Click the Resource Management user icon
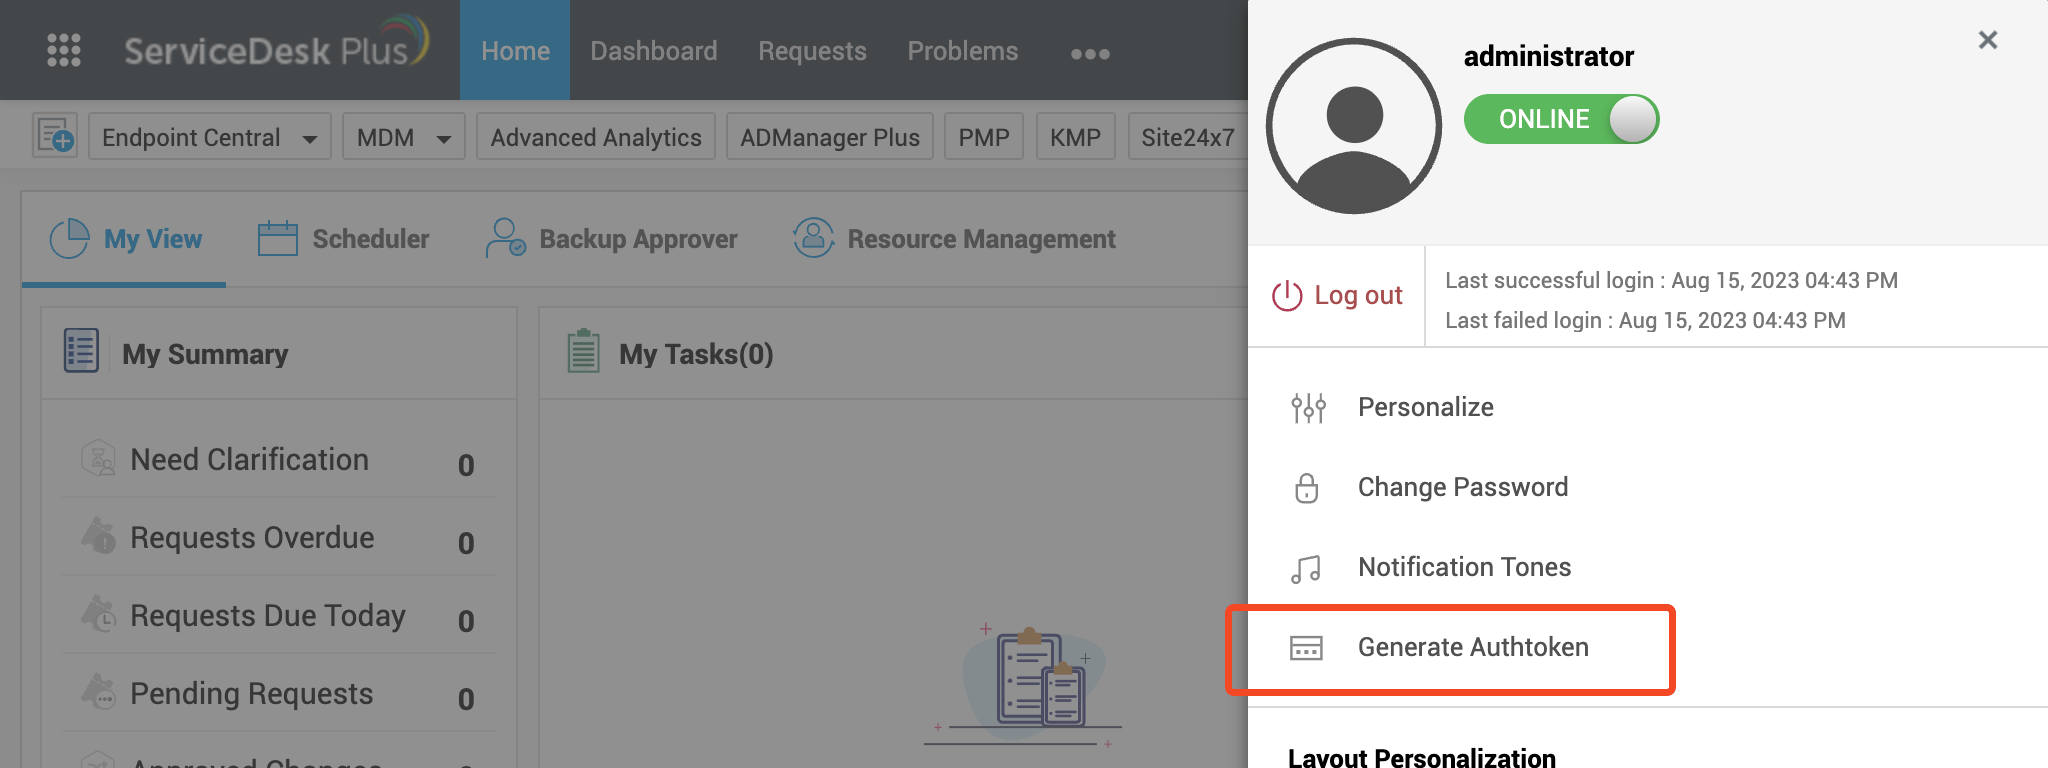 point(814,238)
